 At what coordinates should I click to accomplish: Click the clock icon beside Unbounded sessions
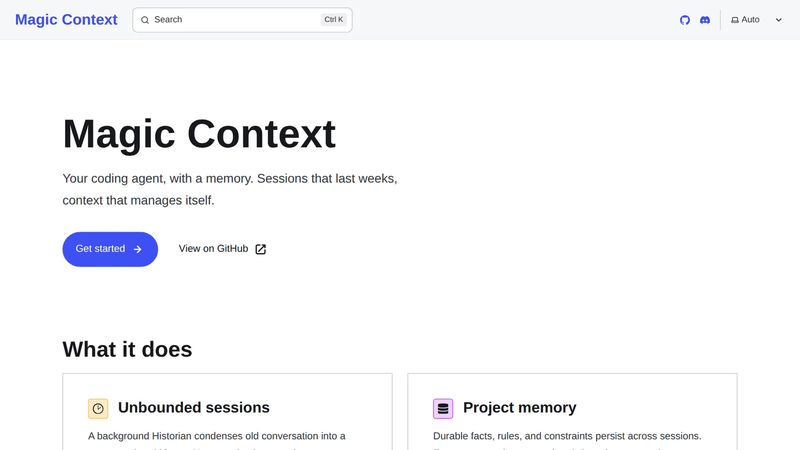coord(98,409)
